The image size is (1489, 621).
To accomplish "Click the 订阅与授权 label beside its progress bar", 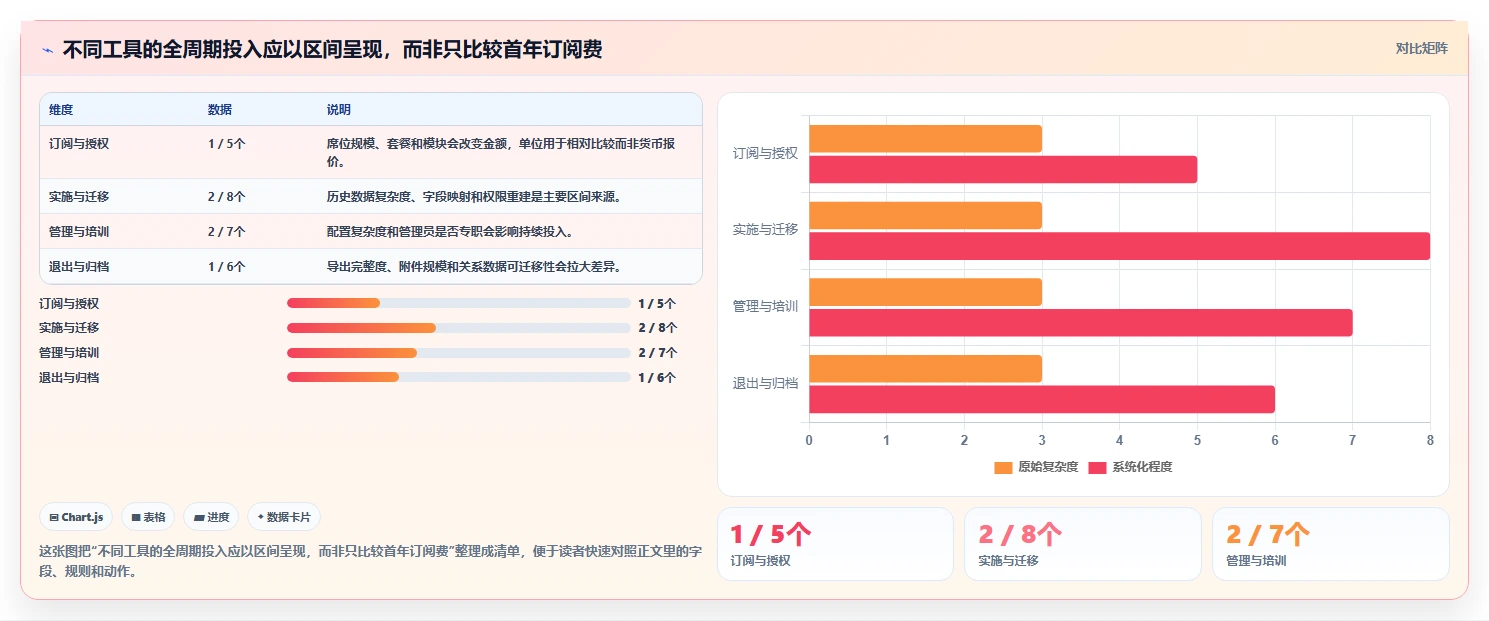I will pos(69,303).
